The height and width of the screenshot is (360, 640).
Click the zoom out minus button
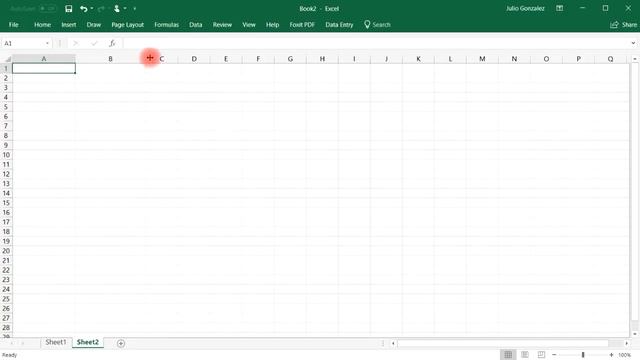tap(554, 355)
